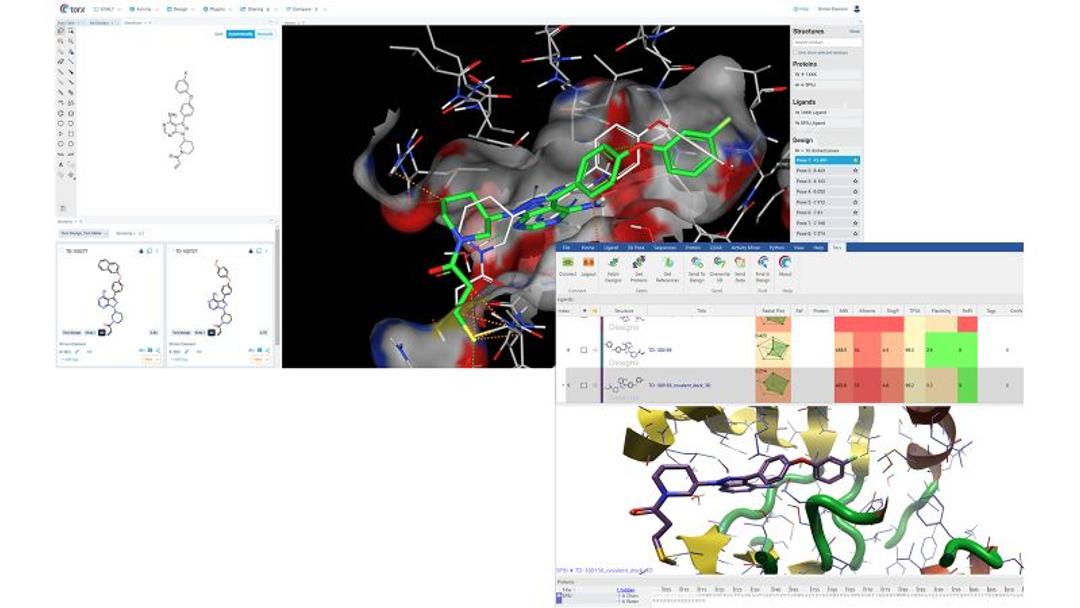Click the Flexibility column header
The width and height of the screenshot is (1080, 608).
(941, 311)
